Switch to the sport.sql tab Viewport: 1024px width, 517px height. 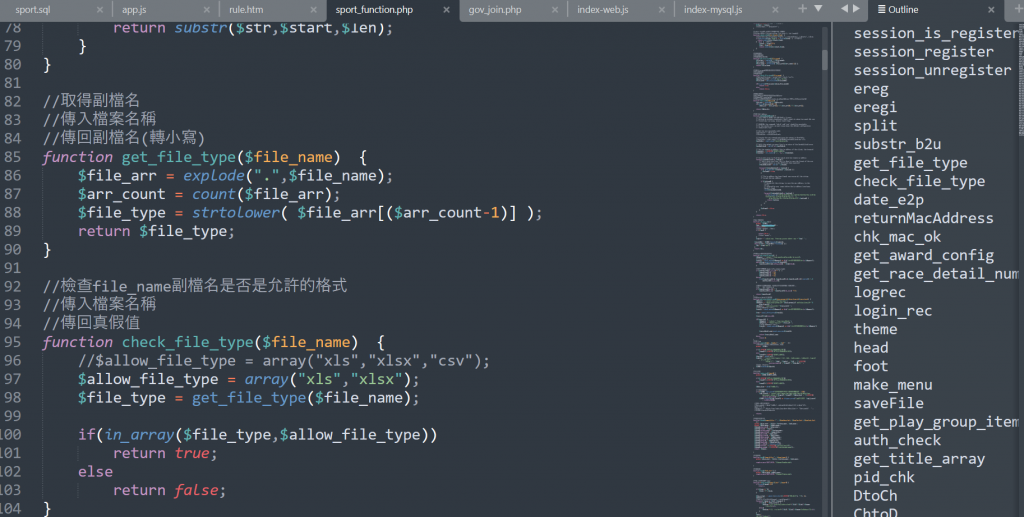coord(33,10)
